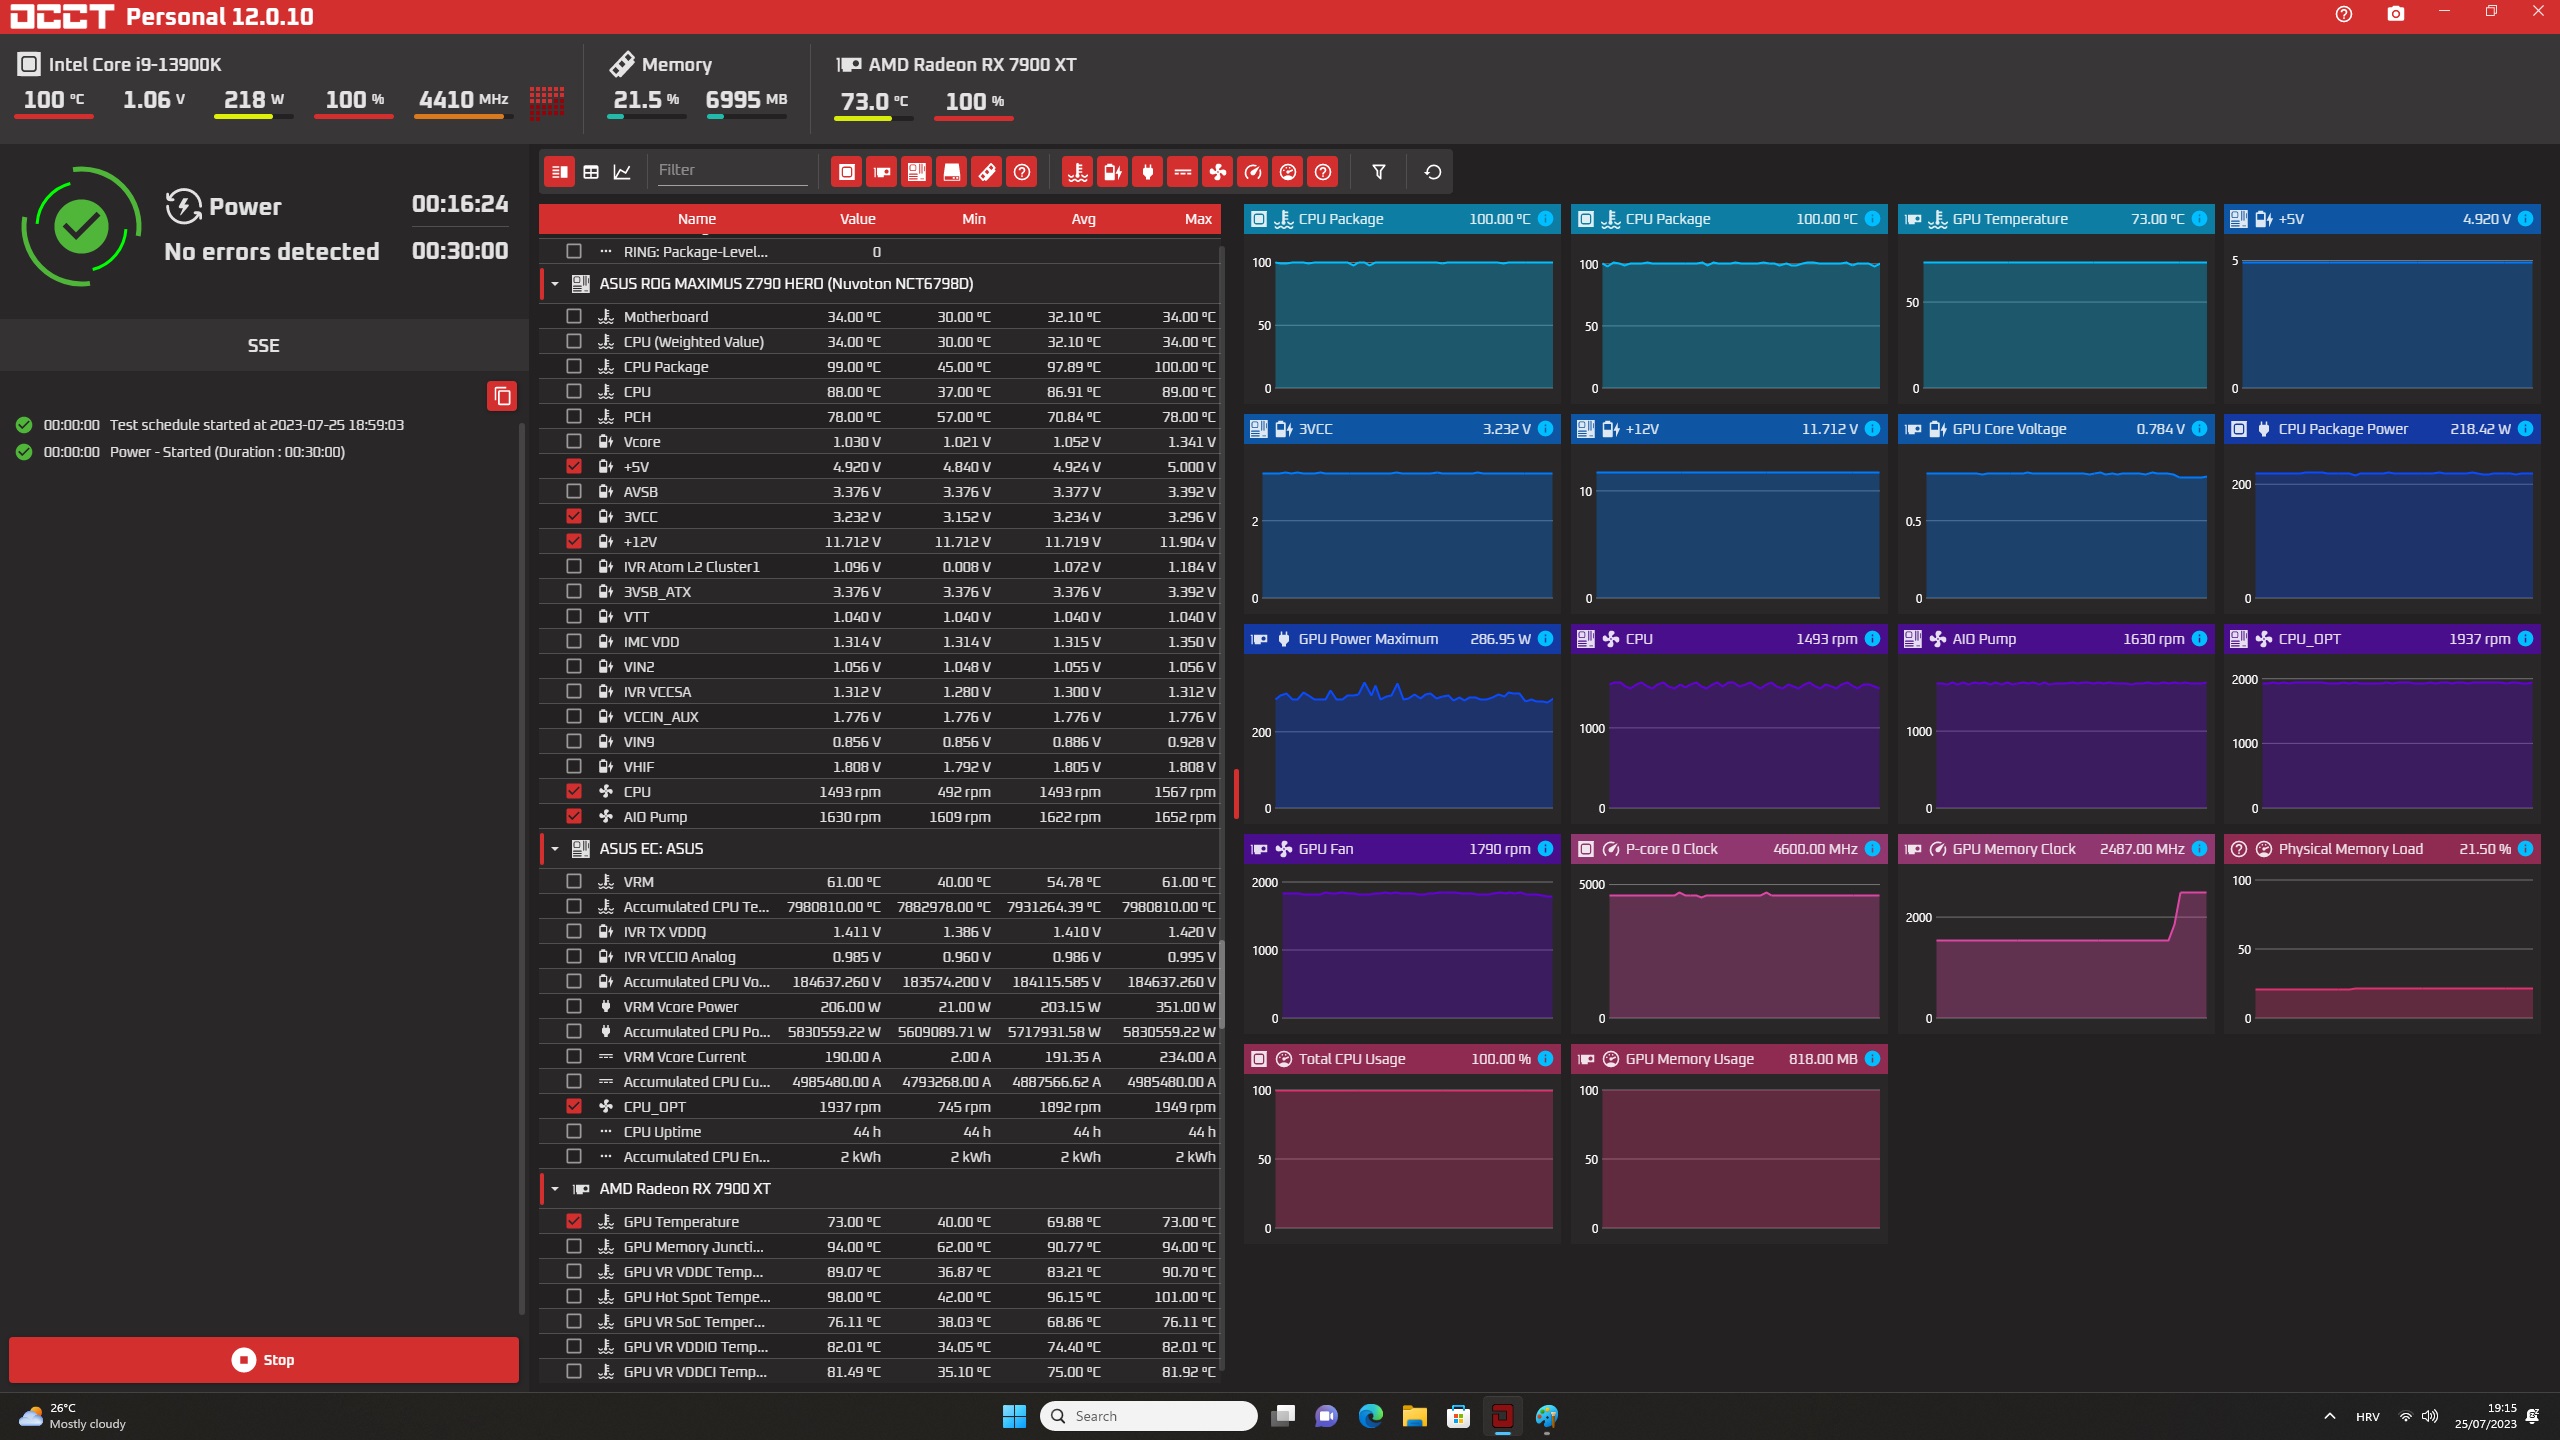Take a screenshot with the camera icon
Screen dimensions: 2560x1440
coord(2396,14)
